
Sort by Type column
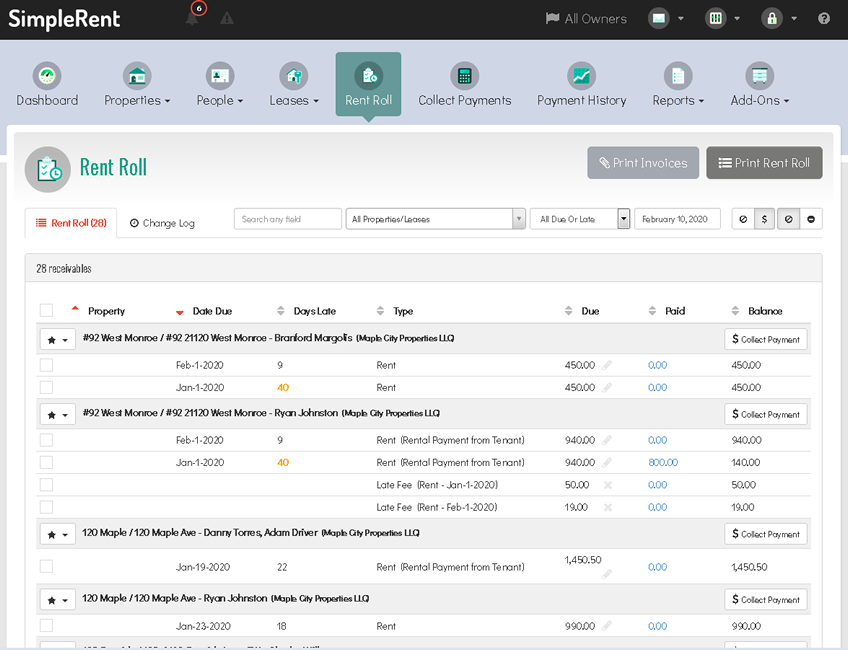[380, 310]
